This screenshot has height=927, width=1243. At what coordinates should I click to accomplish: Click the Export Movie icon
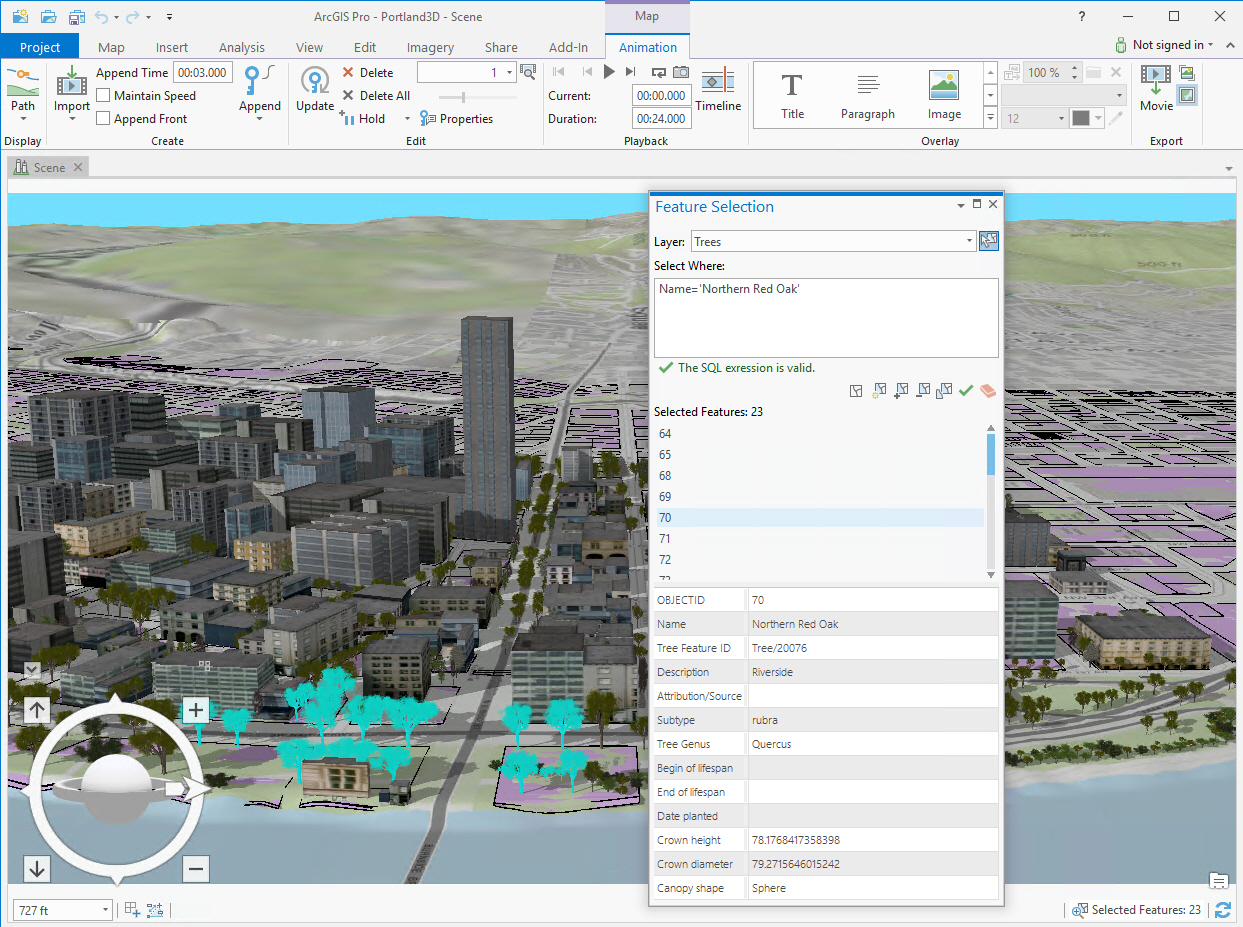point(1156,82)
